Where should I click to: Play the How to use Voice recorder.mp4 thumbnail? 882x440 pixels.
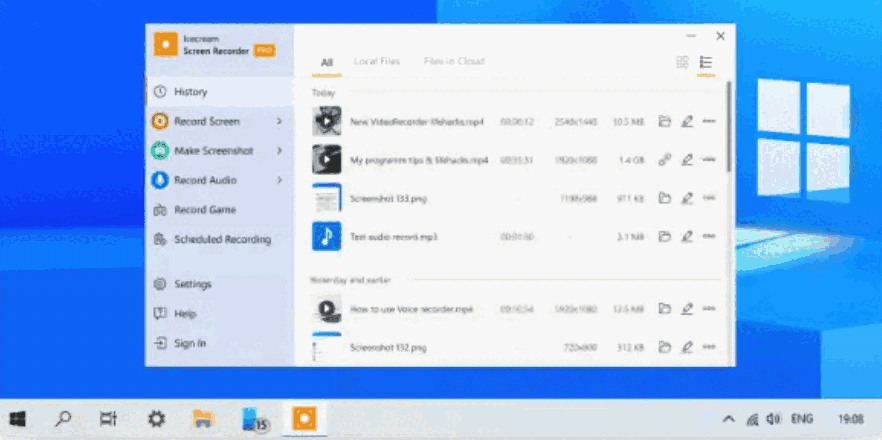(x=327, y=308)
